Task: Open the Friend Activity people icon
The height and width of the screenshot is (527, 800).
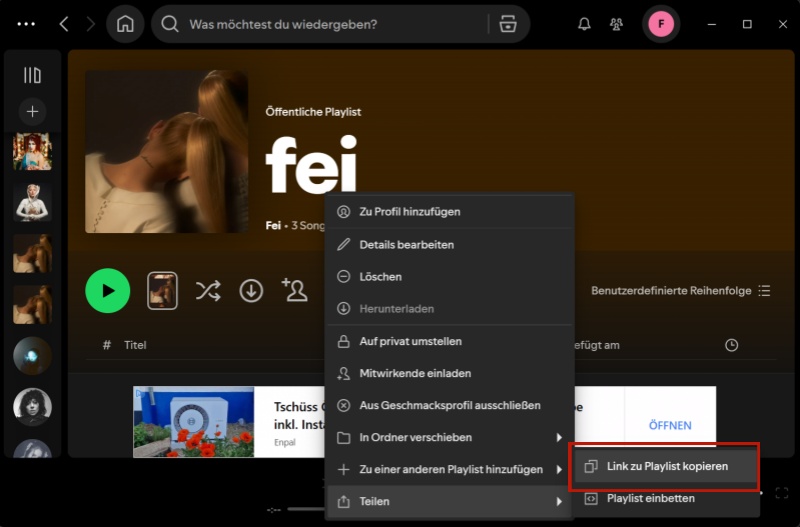Action: coord(617,24)
